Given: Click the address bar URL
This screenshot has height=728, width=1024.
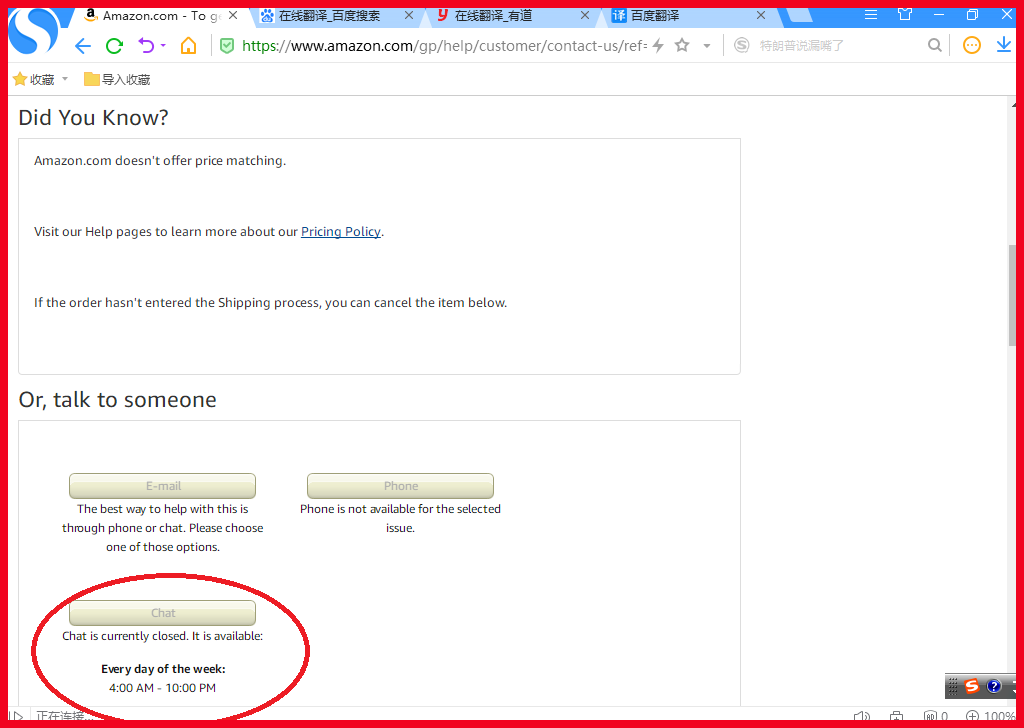Looking at the screenshot, I should click(444, 46).
